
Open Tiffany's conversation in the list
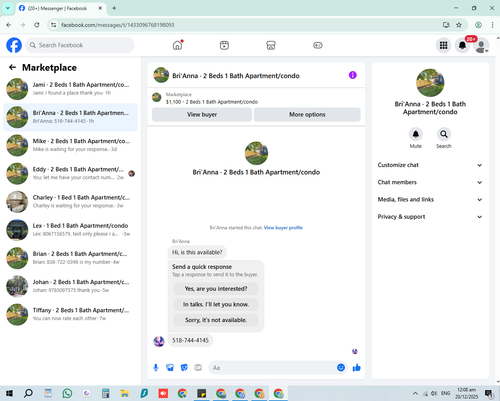coord(70,314)
